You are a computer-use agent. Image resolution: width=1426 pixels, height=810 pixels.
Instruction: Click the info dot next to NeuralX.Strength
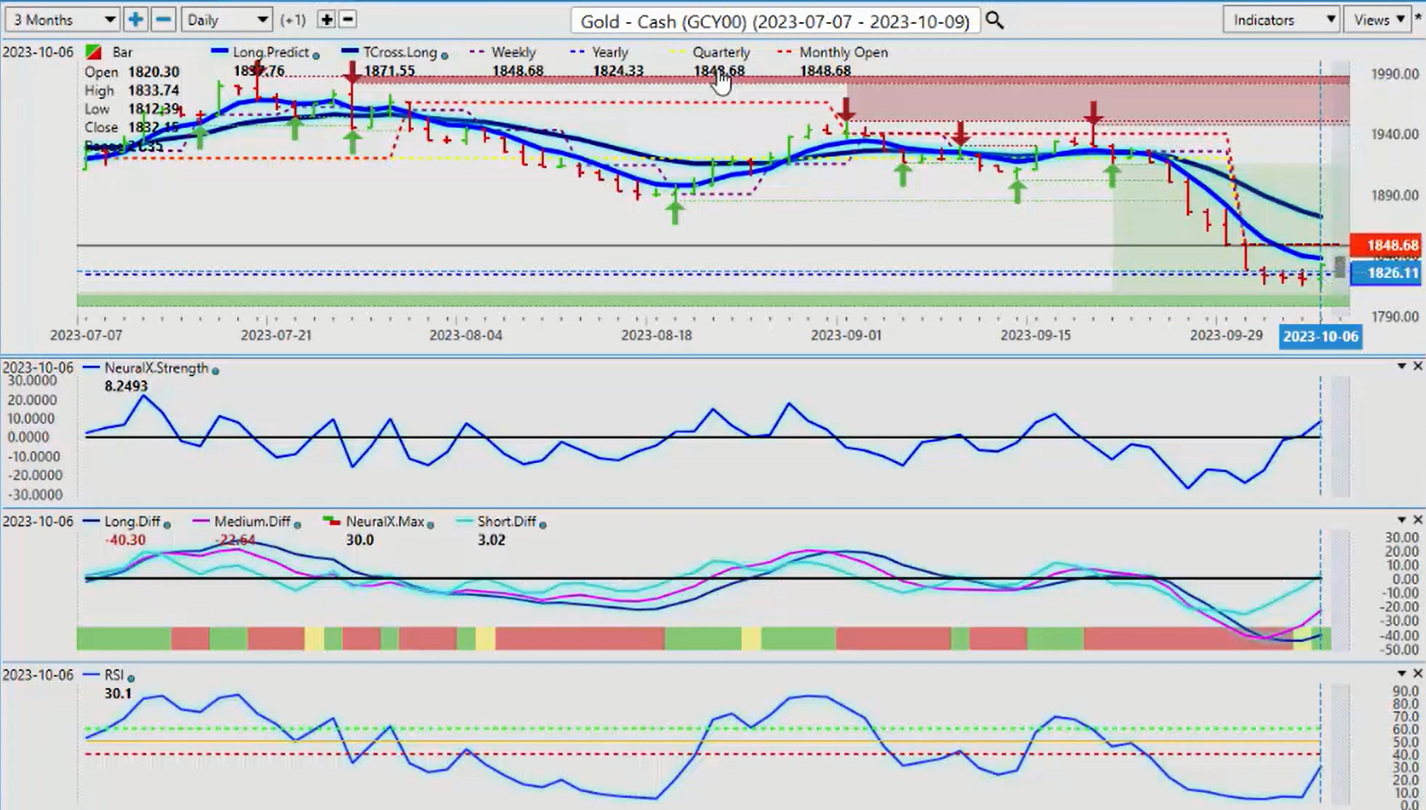point(215,371)
